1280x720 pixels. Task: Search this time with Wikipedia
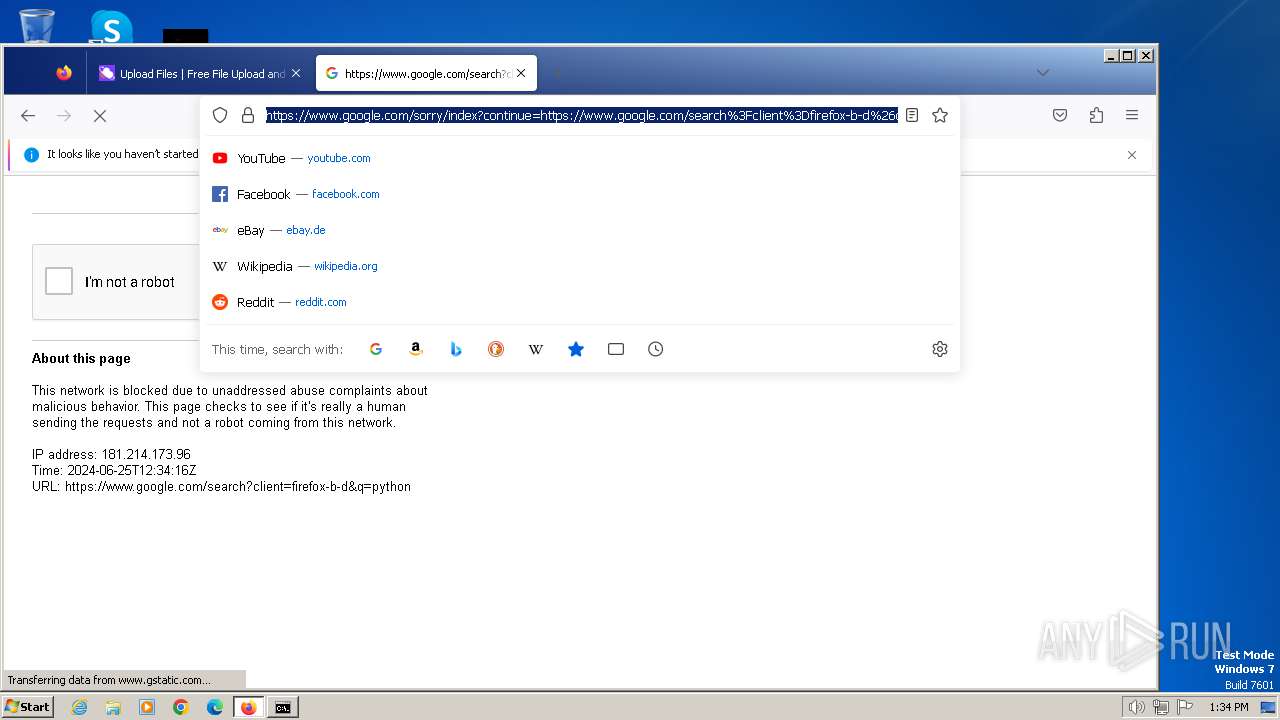536,349
